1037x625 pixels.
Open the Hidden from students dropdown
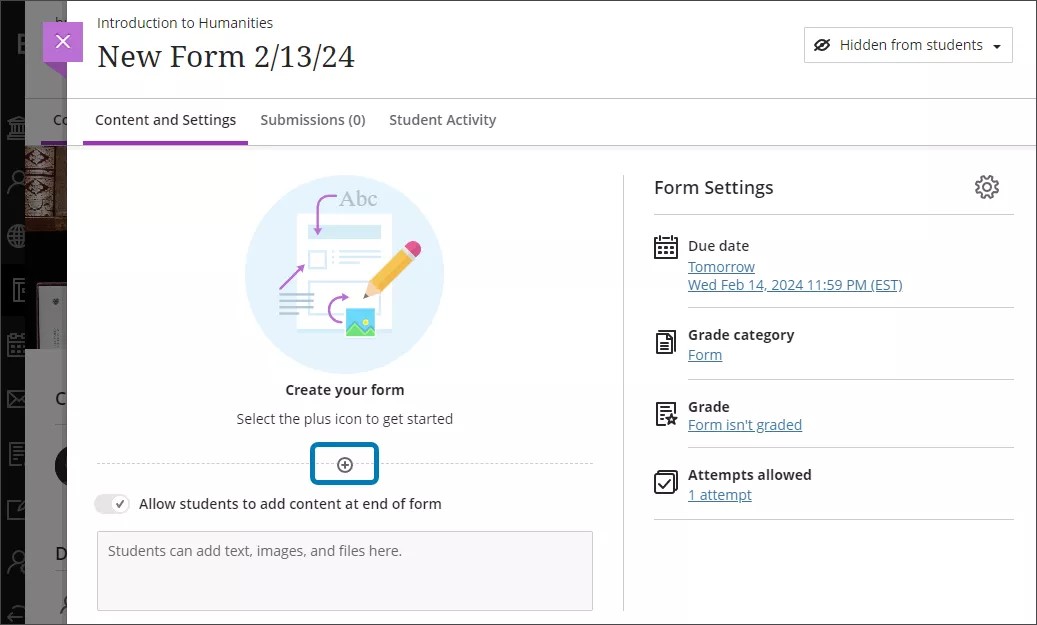click(x=907, y=44)
